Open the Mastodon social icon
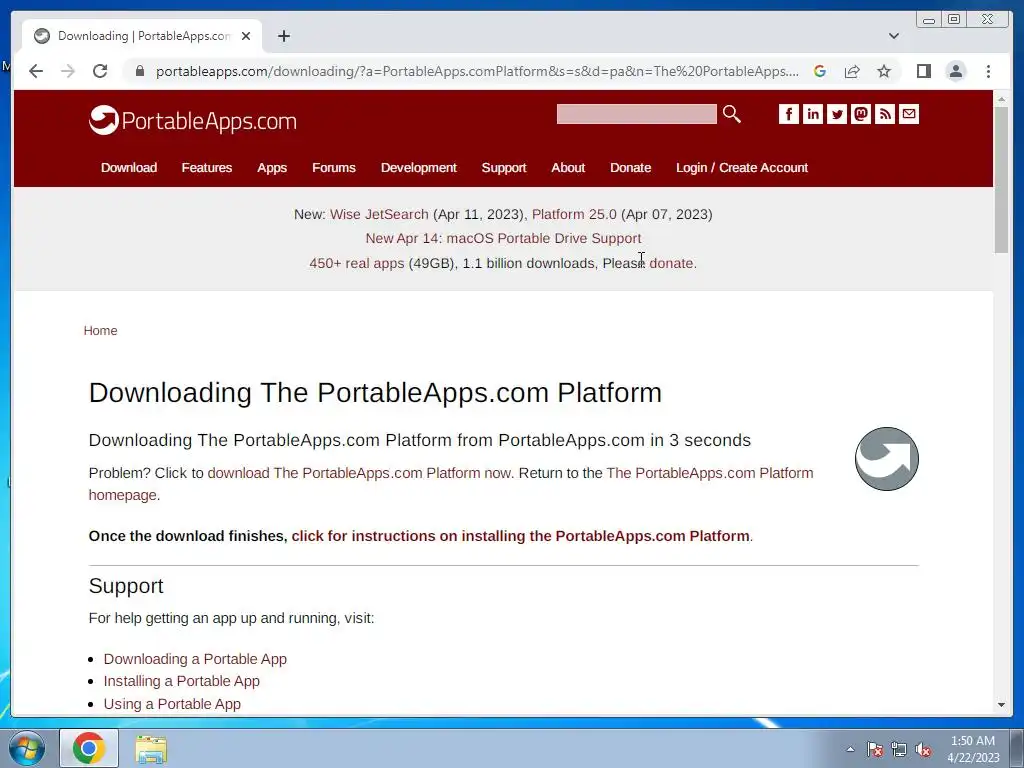 coord(861,114)
